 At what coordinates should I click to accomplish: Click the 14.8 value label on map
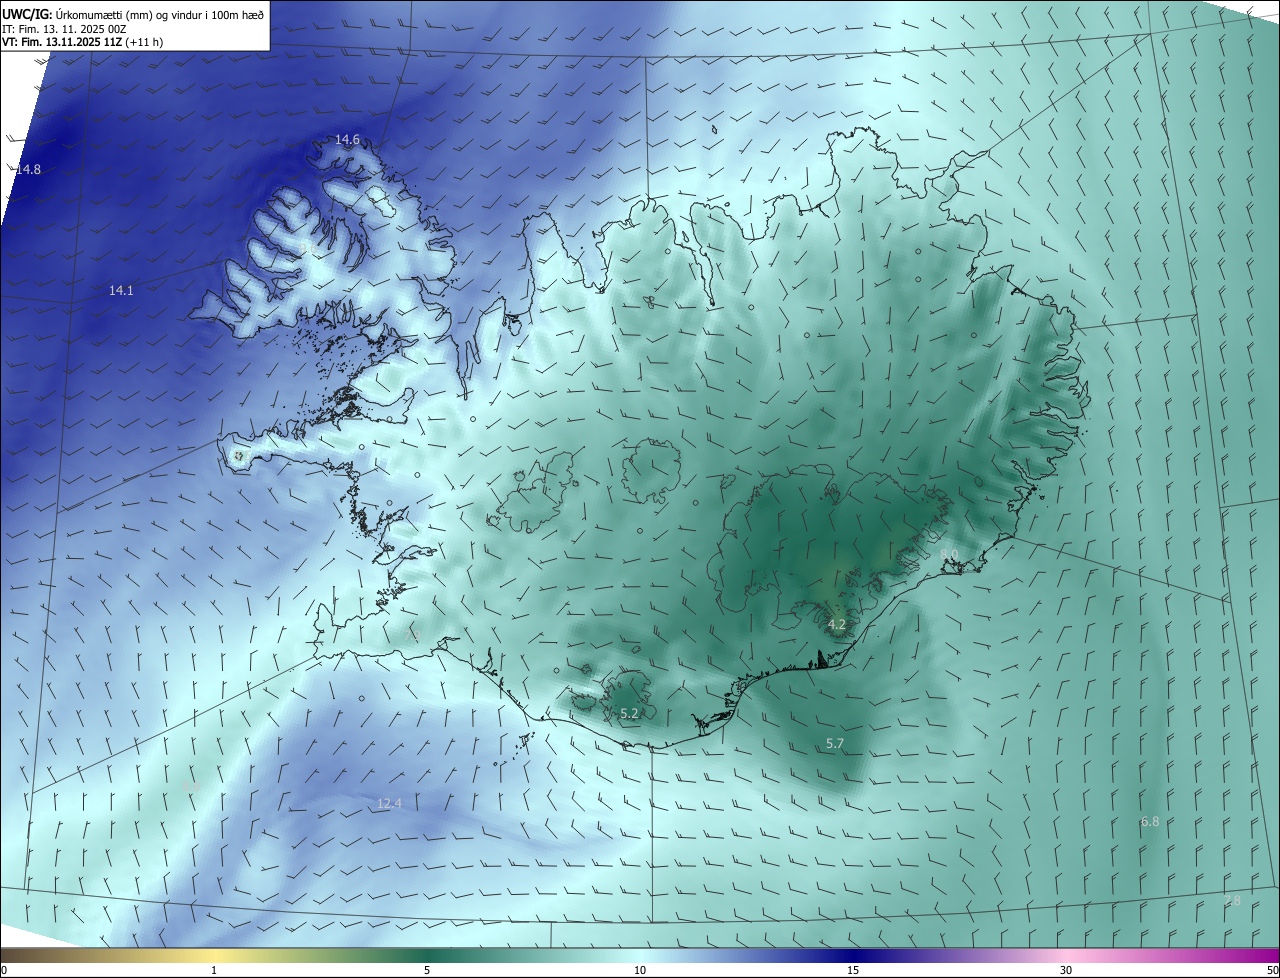28,170
